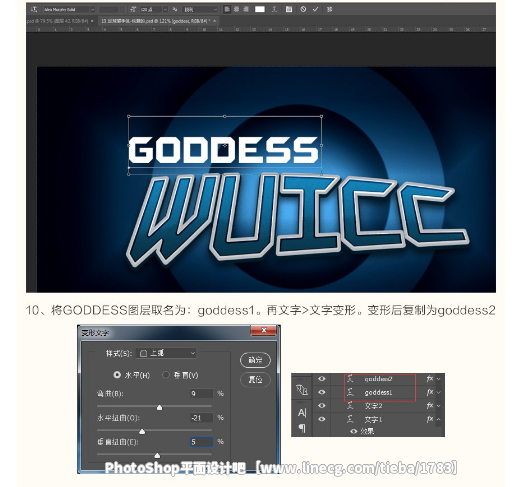Select the horizontal (H) radio button
The height and width of the screenshot is (487, 513).
click(x=117, y=375)
